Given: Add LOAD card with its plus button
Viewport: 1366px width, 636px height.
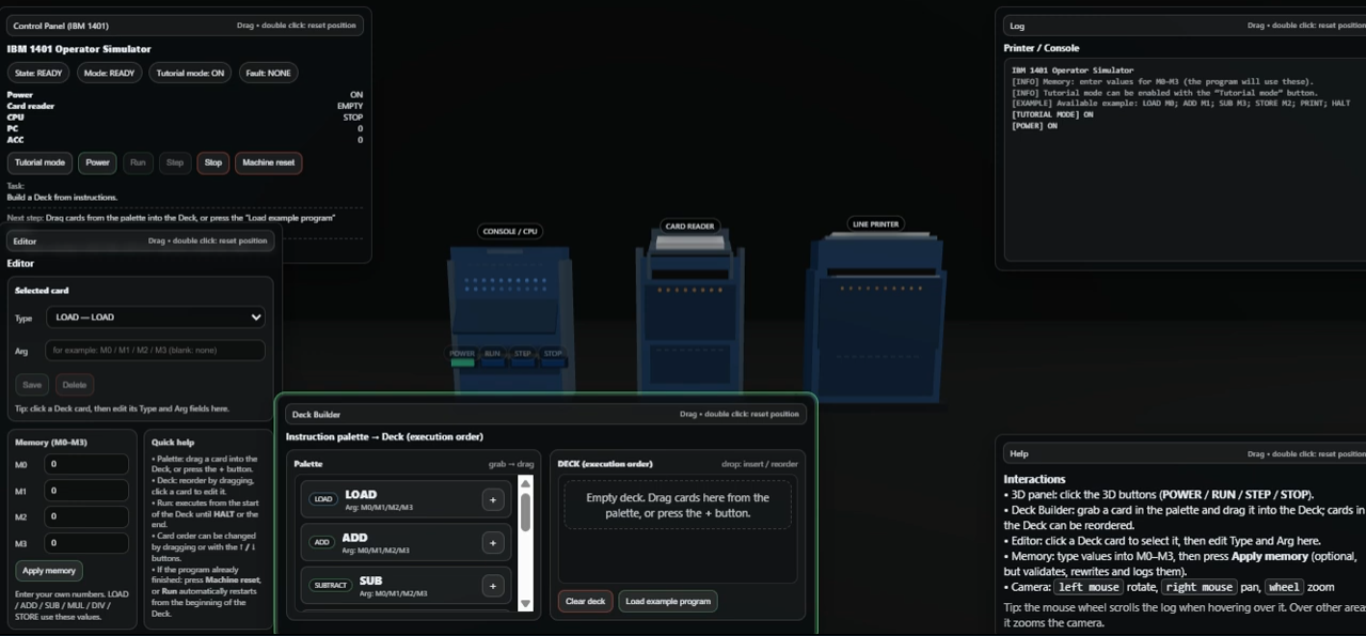Looking at the screenshot, I should [493, 500].
